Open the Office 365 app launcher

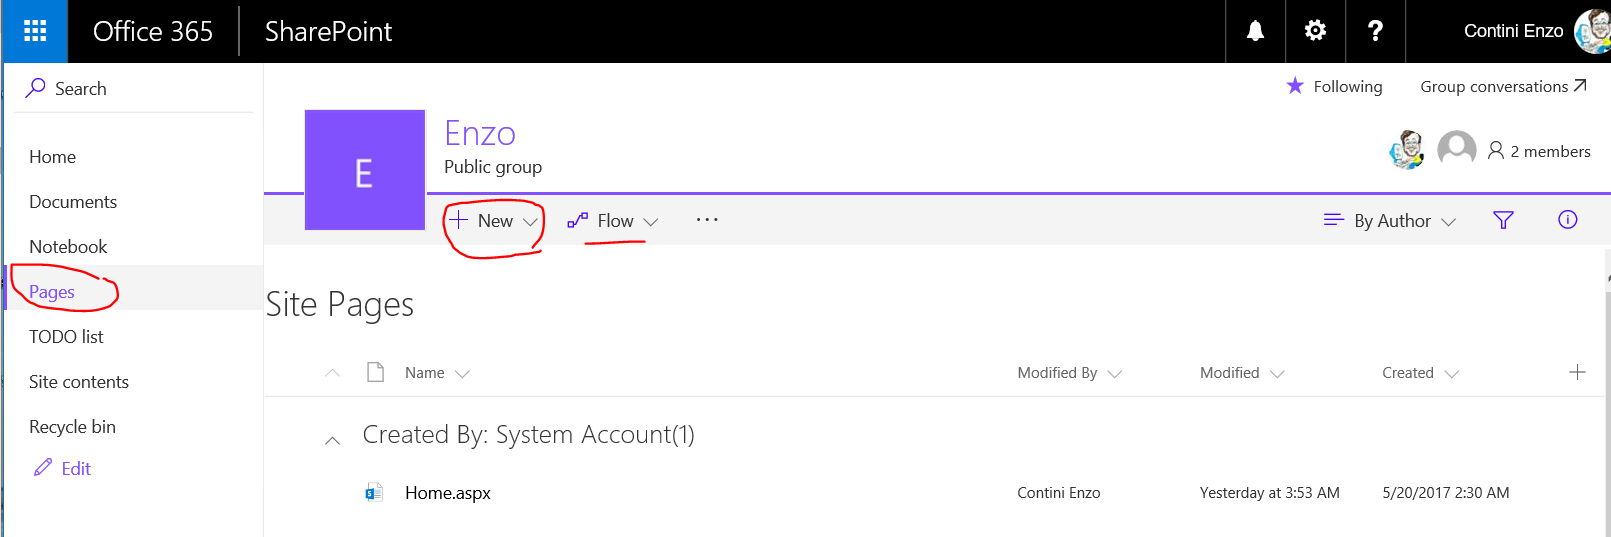[x=35, y=31]
